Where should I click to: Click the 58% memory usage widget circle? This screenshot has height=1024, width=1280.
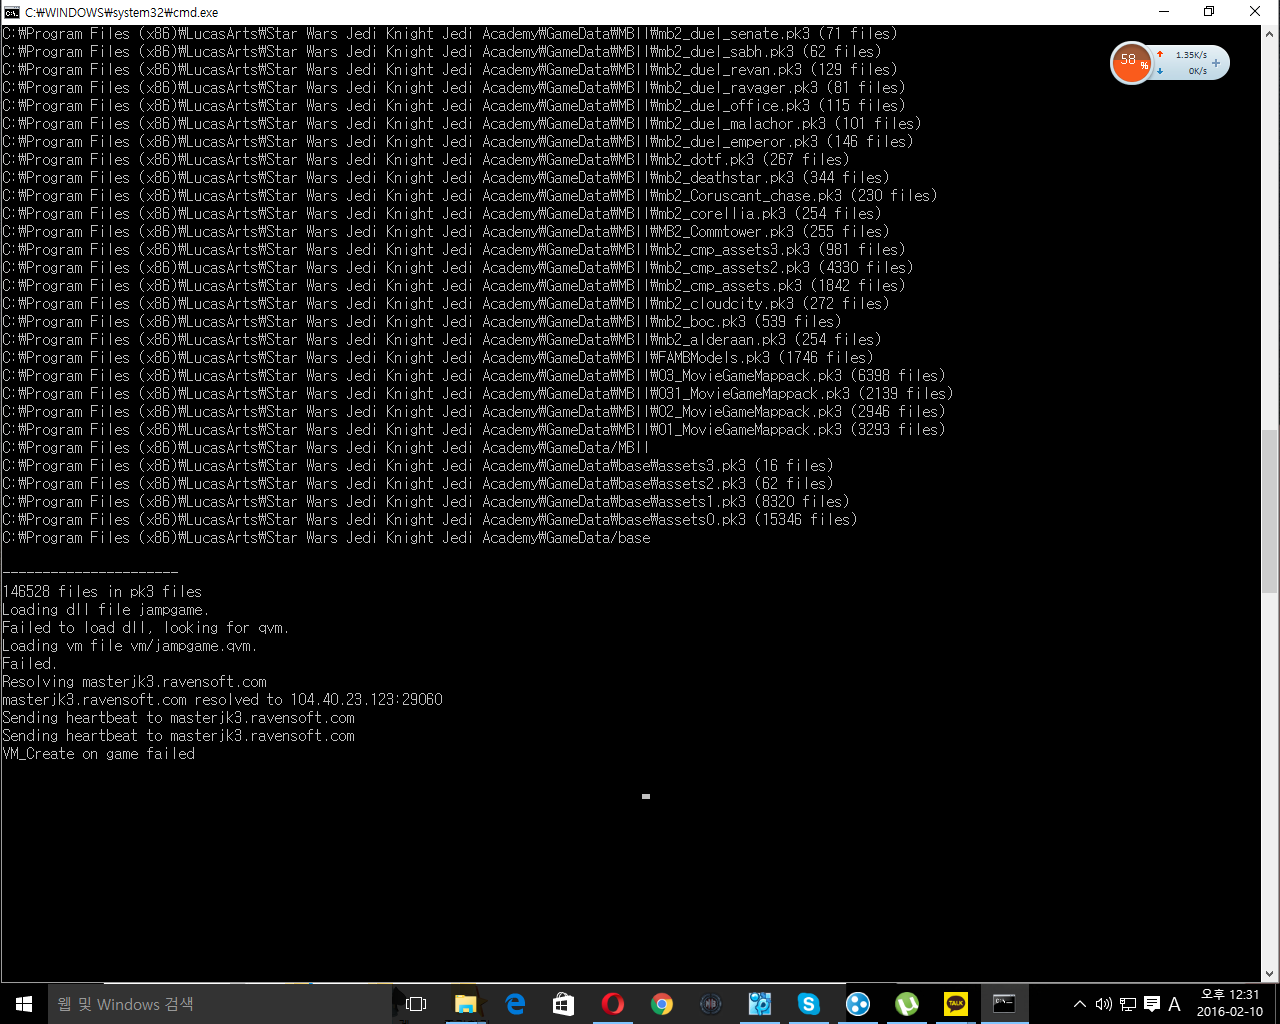click(1131, 63)
